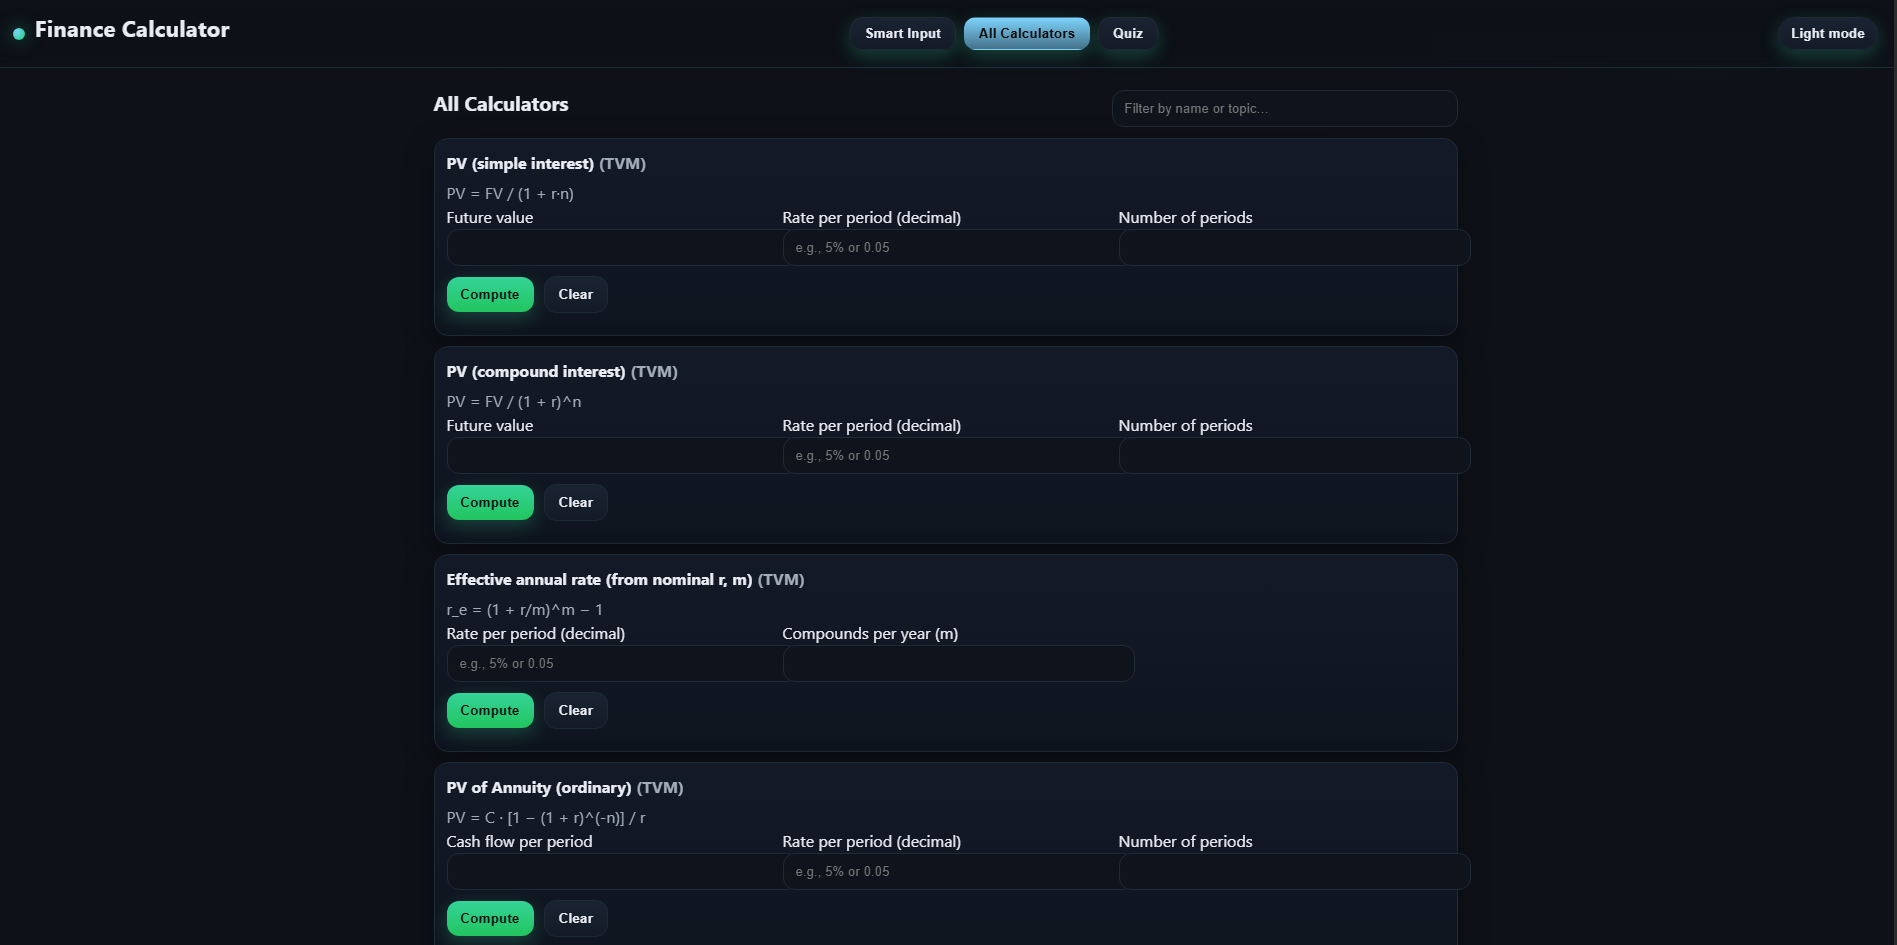Click Compounds per year (m) input field
Viewport: 1897px width, 945px height.
point(958,663)
